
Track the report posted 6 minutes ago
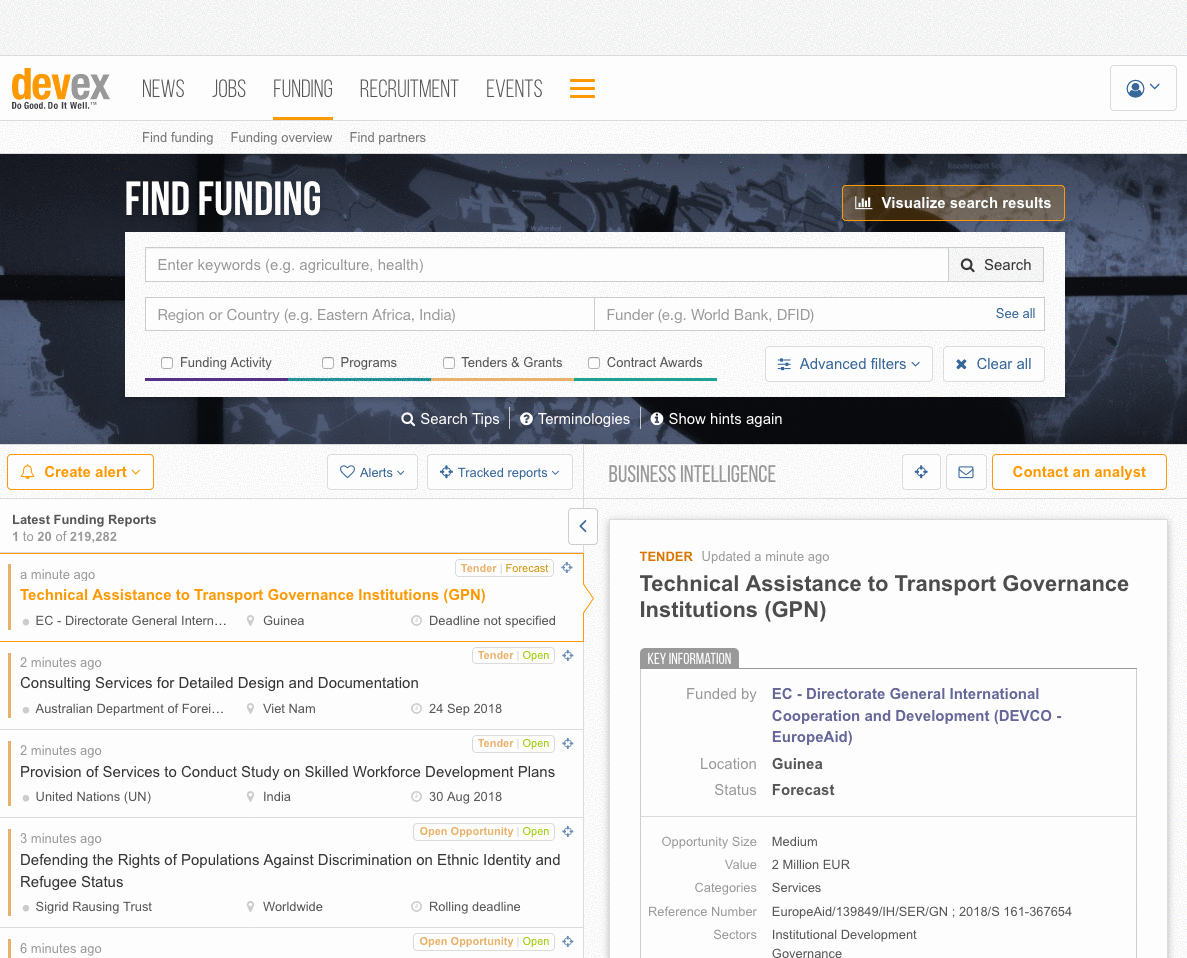click(x=568, y=941)
